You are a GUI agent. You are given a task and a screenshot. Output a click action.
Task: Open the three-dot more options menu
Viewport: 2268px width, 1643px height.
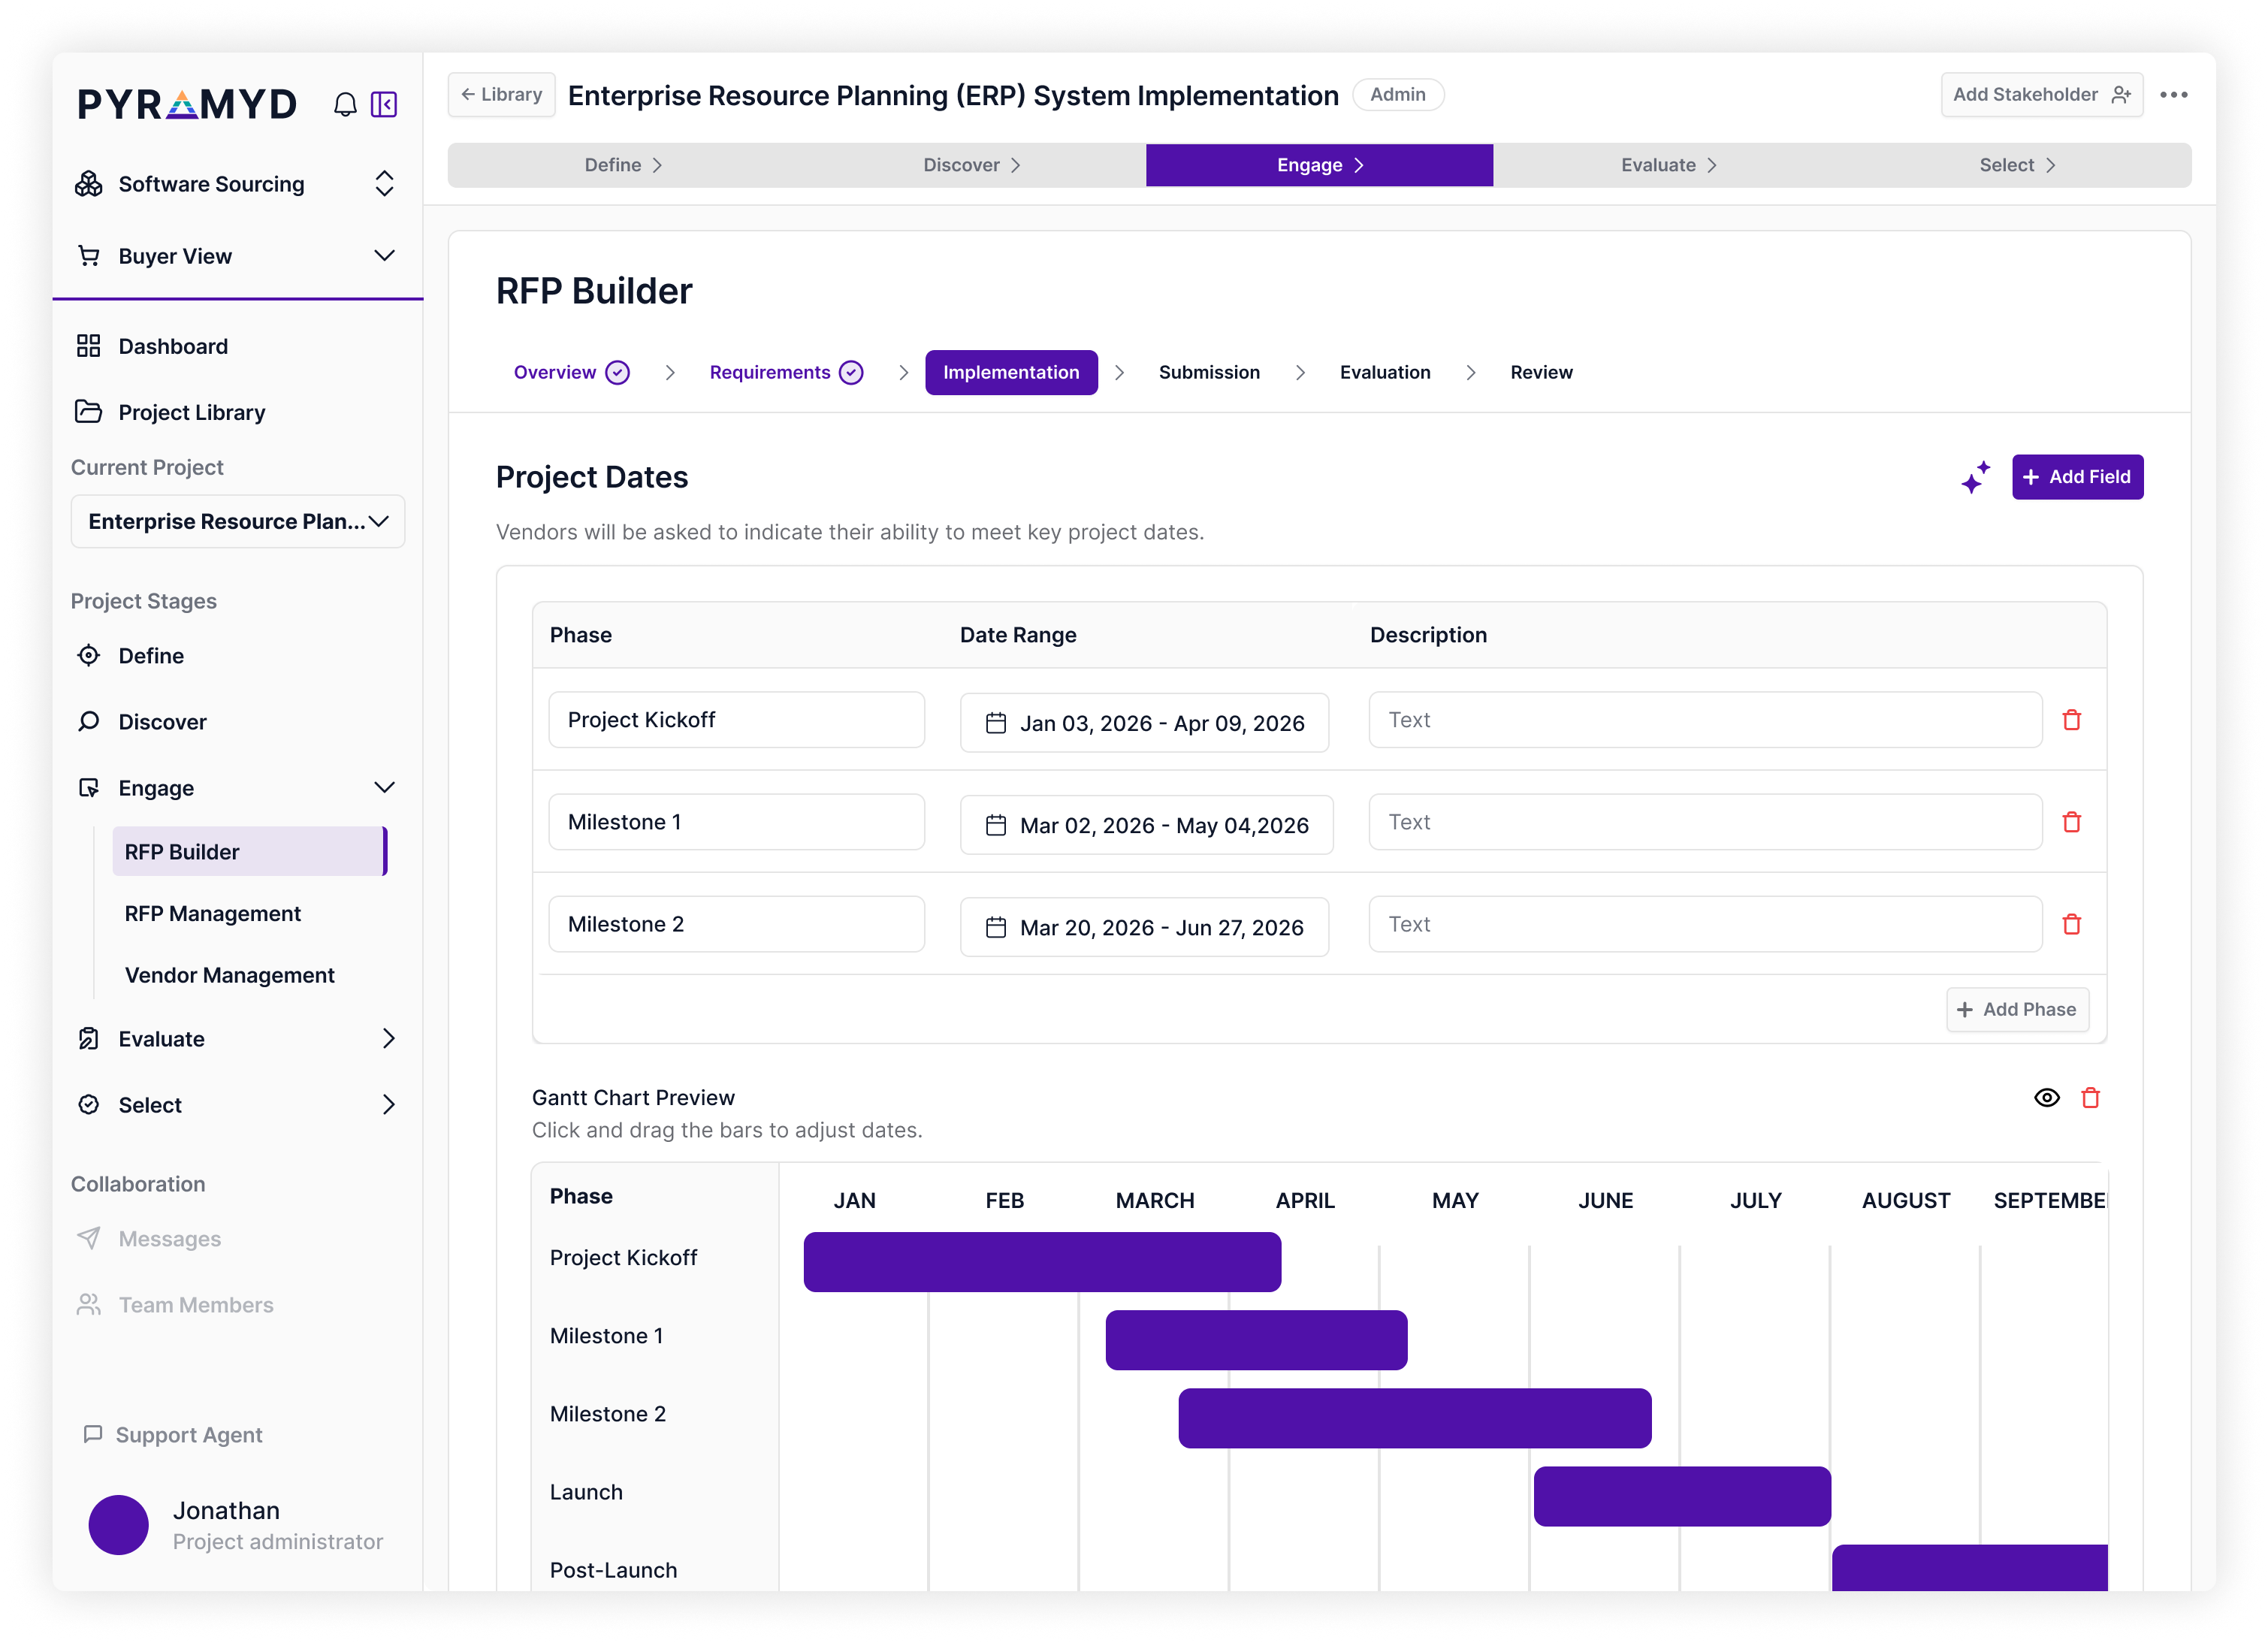(2173, 95)
